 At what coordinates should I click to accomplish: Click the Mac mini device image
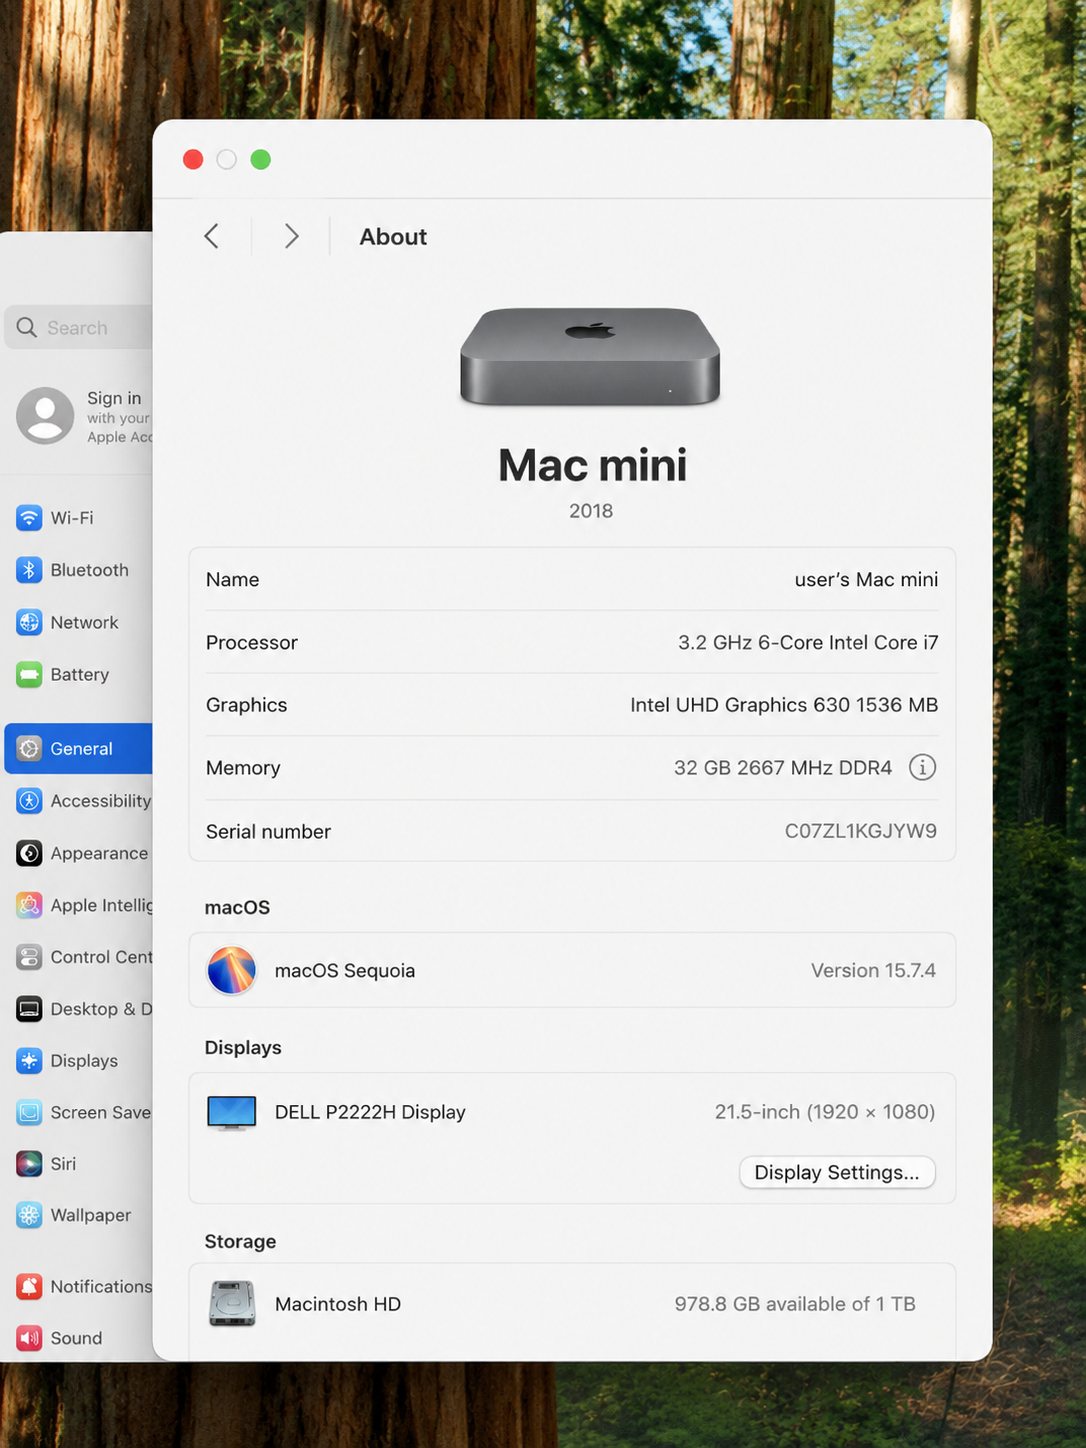(x=590, y=357)
